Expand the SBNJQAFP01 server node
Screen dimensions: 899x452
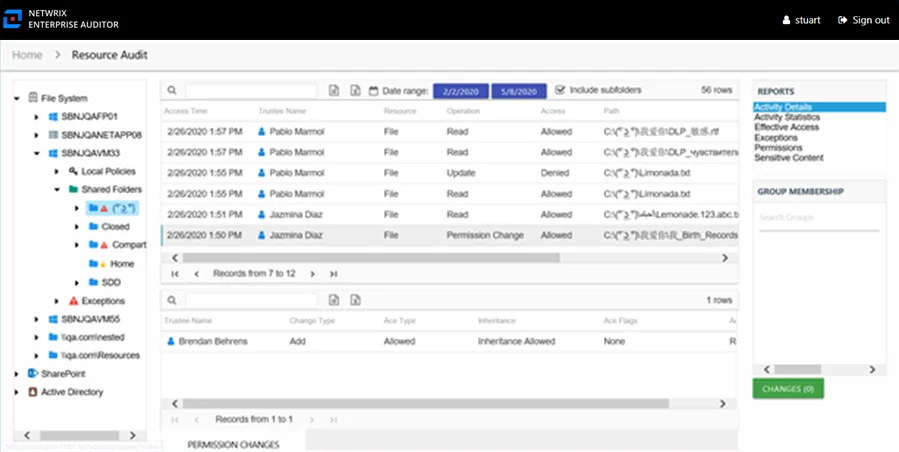tap(37, 117)
